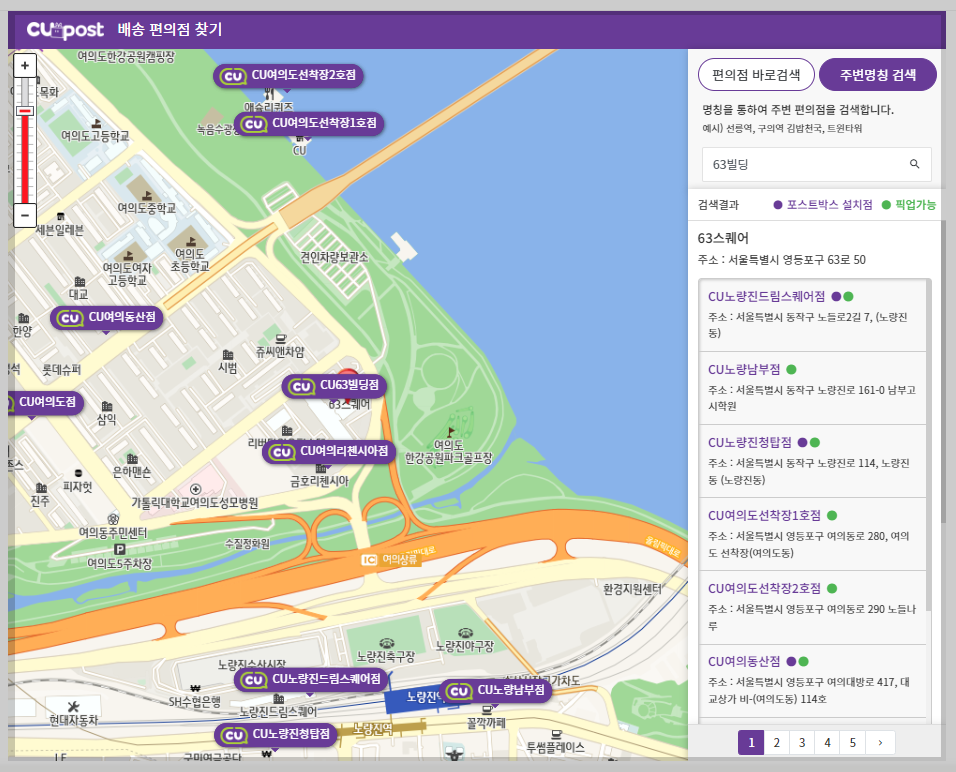Click the red location pin at 63스퀘어
The height and width of the screenshot is (772, 956).
tap(348, 373)
